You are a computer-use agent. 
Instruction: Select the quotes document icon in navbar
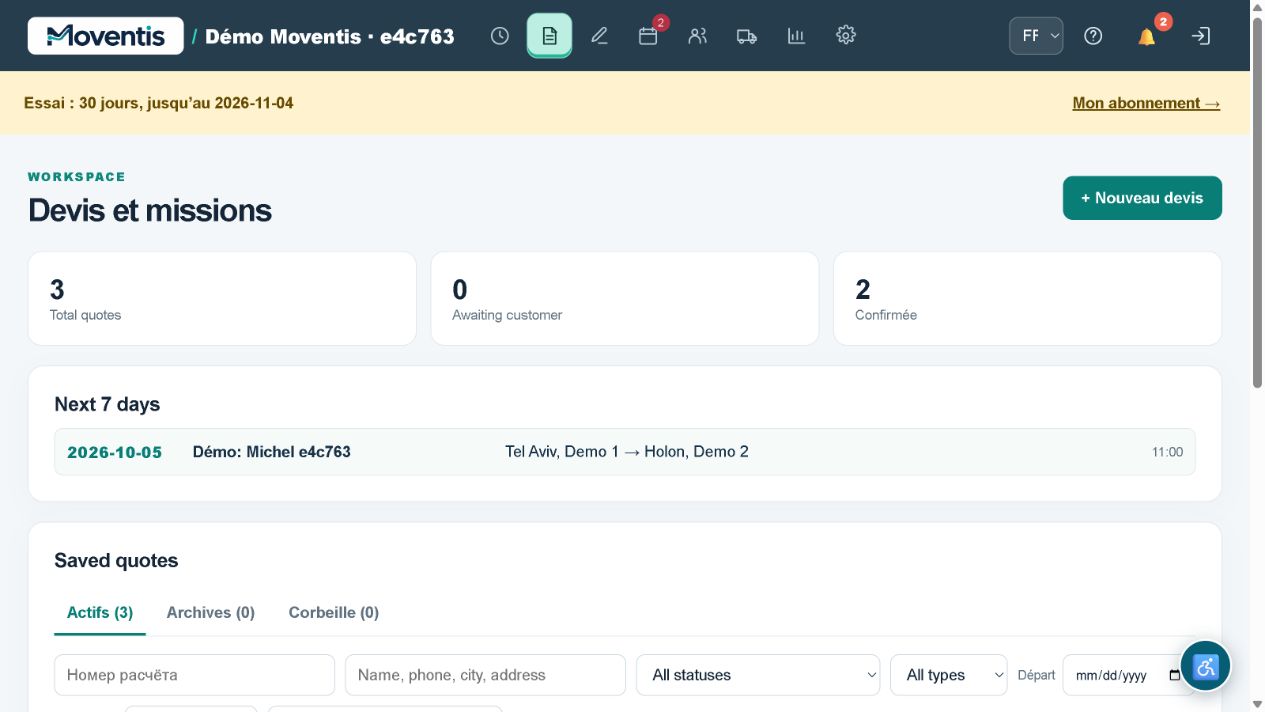[549, 36]
